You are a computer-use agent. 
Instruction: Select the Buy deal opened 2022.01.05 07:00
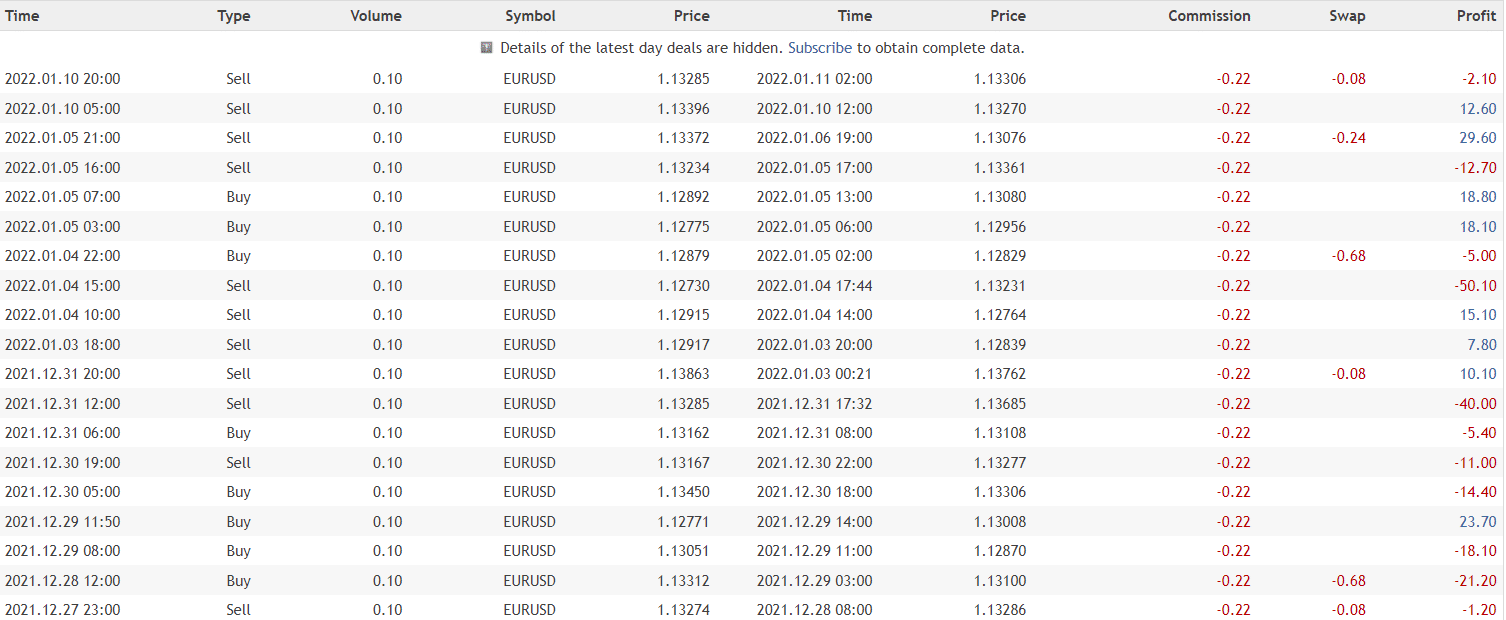tap(752, 197)
